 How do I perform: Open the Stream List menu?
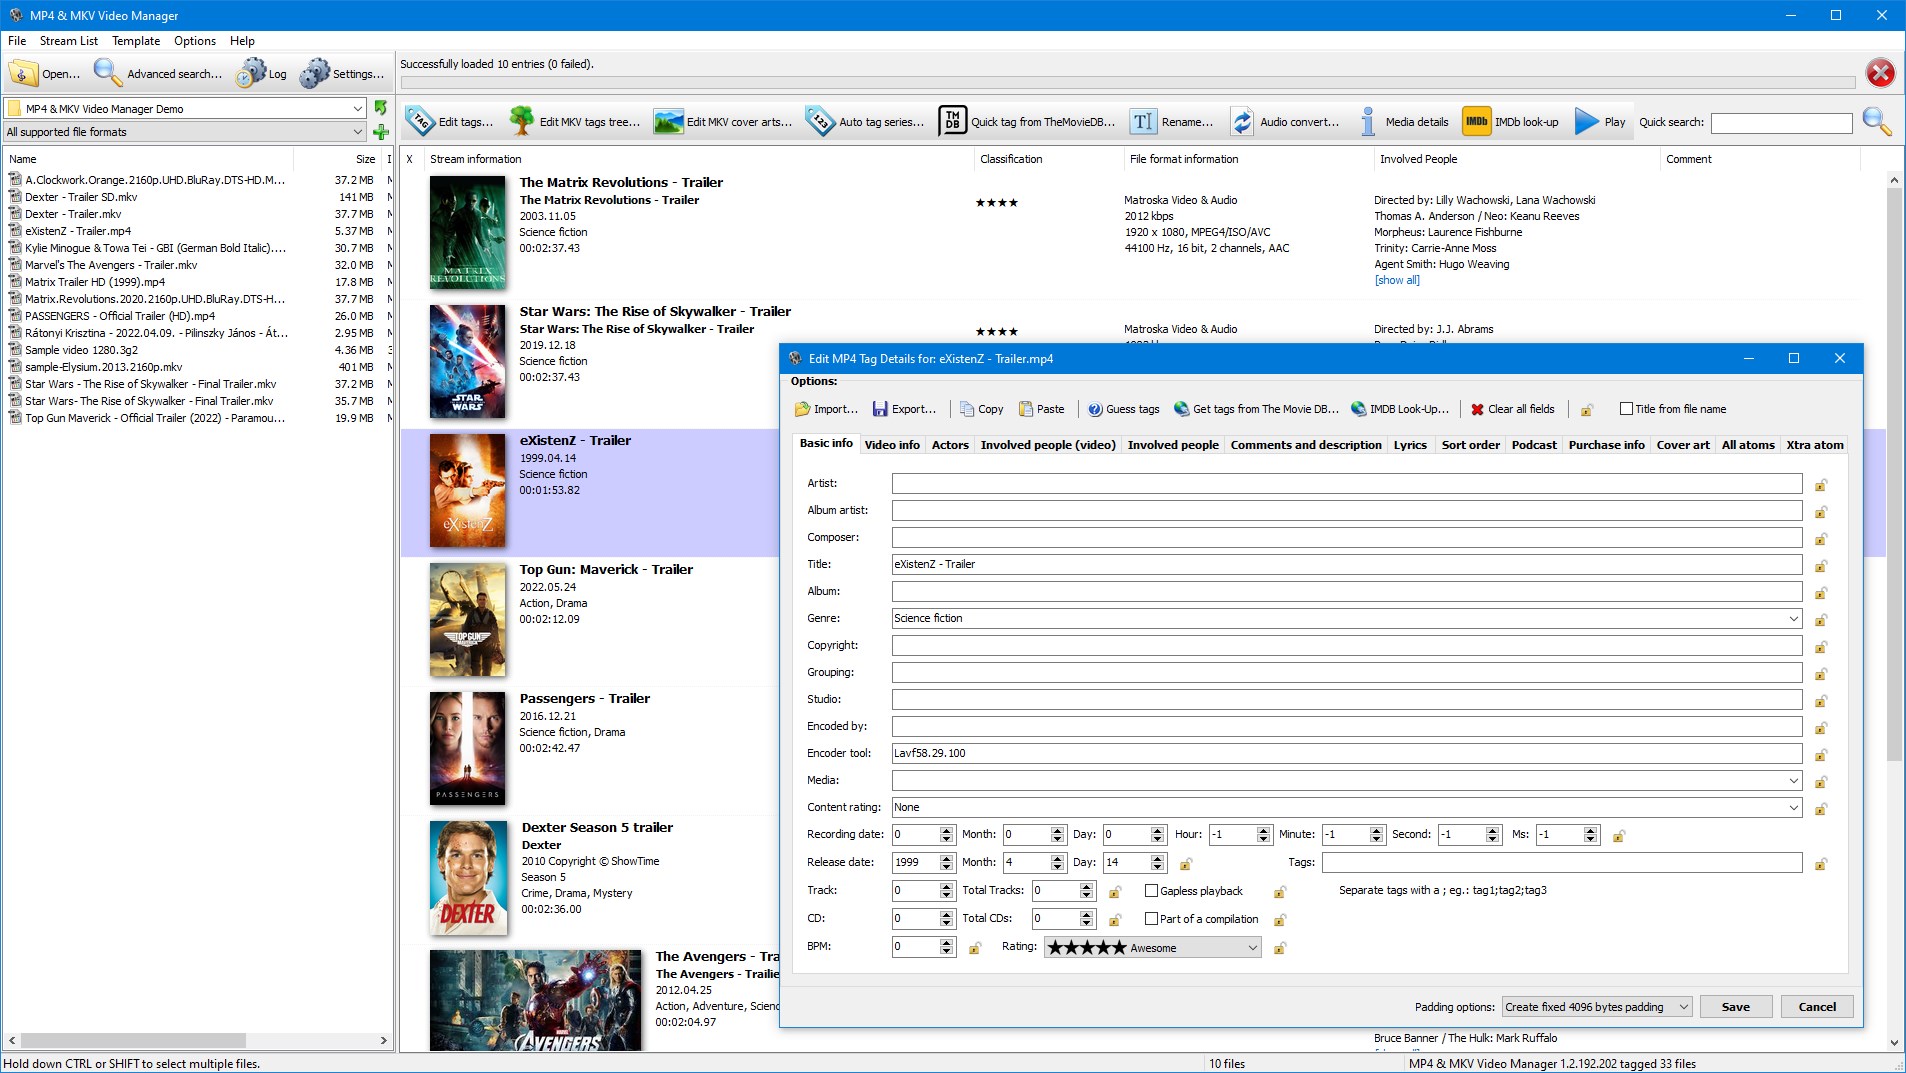point(69,41)
